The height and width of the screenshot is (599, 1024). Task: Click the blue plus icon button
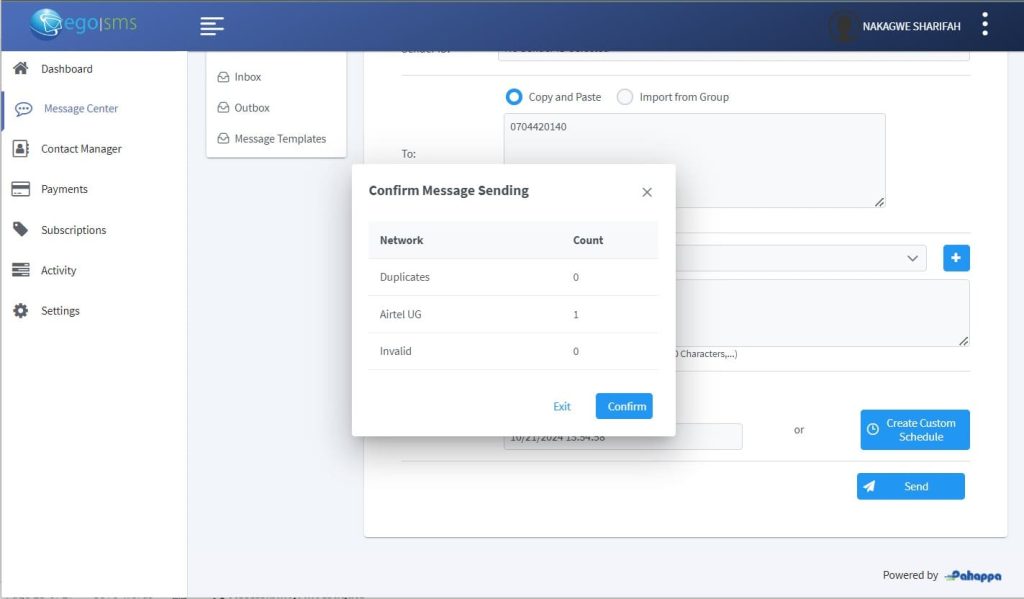click(x=956, y=258)
